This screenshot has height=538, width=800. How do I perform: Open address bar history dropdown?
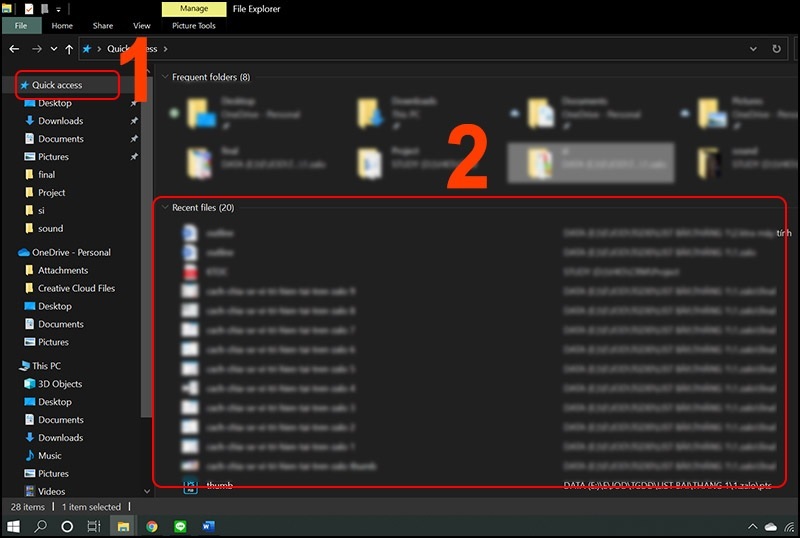(755, 48)
